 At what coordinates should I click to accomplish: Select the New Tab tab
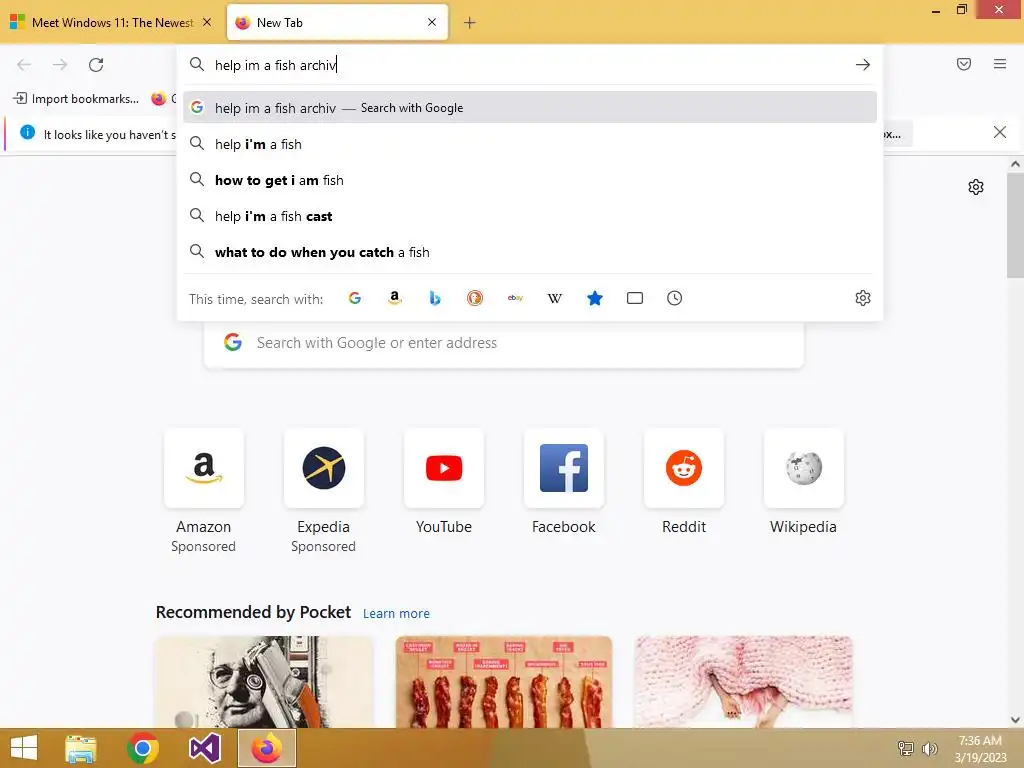337,22
